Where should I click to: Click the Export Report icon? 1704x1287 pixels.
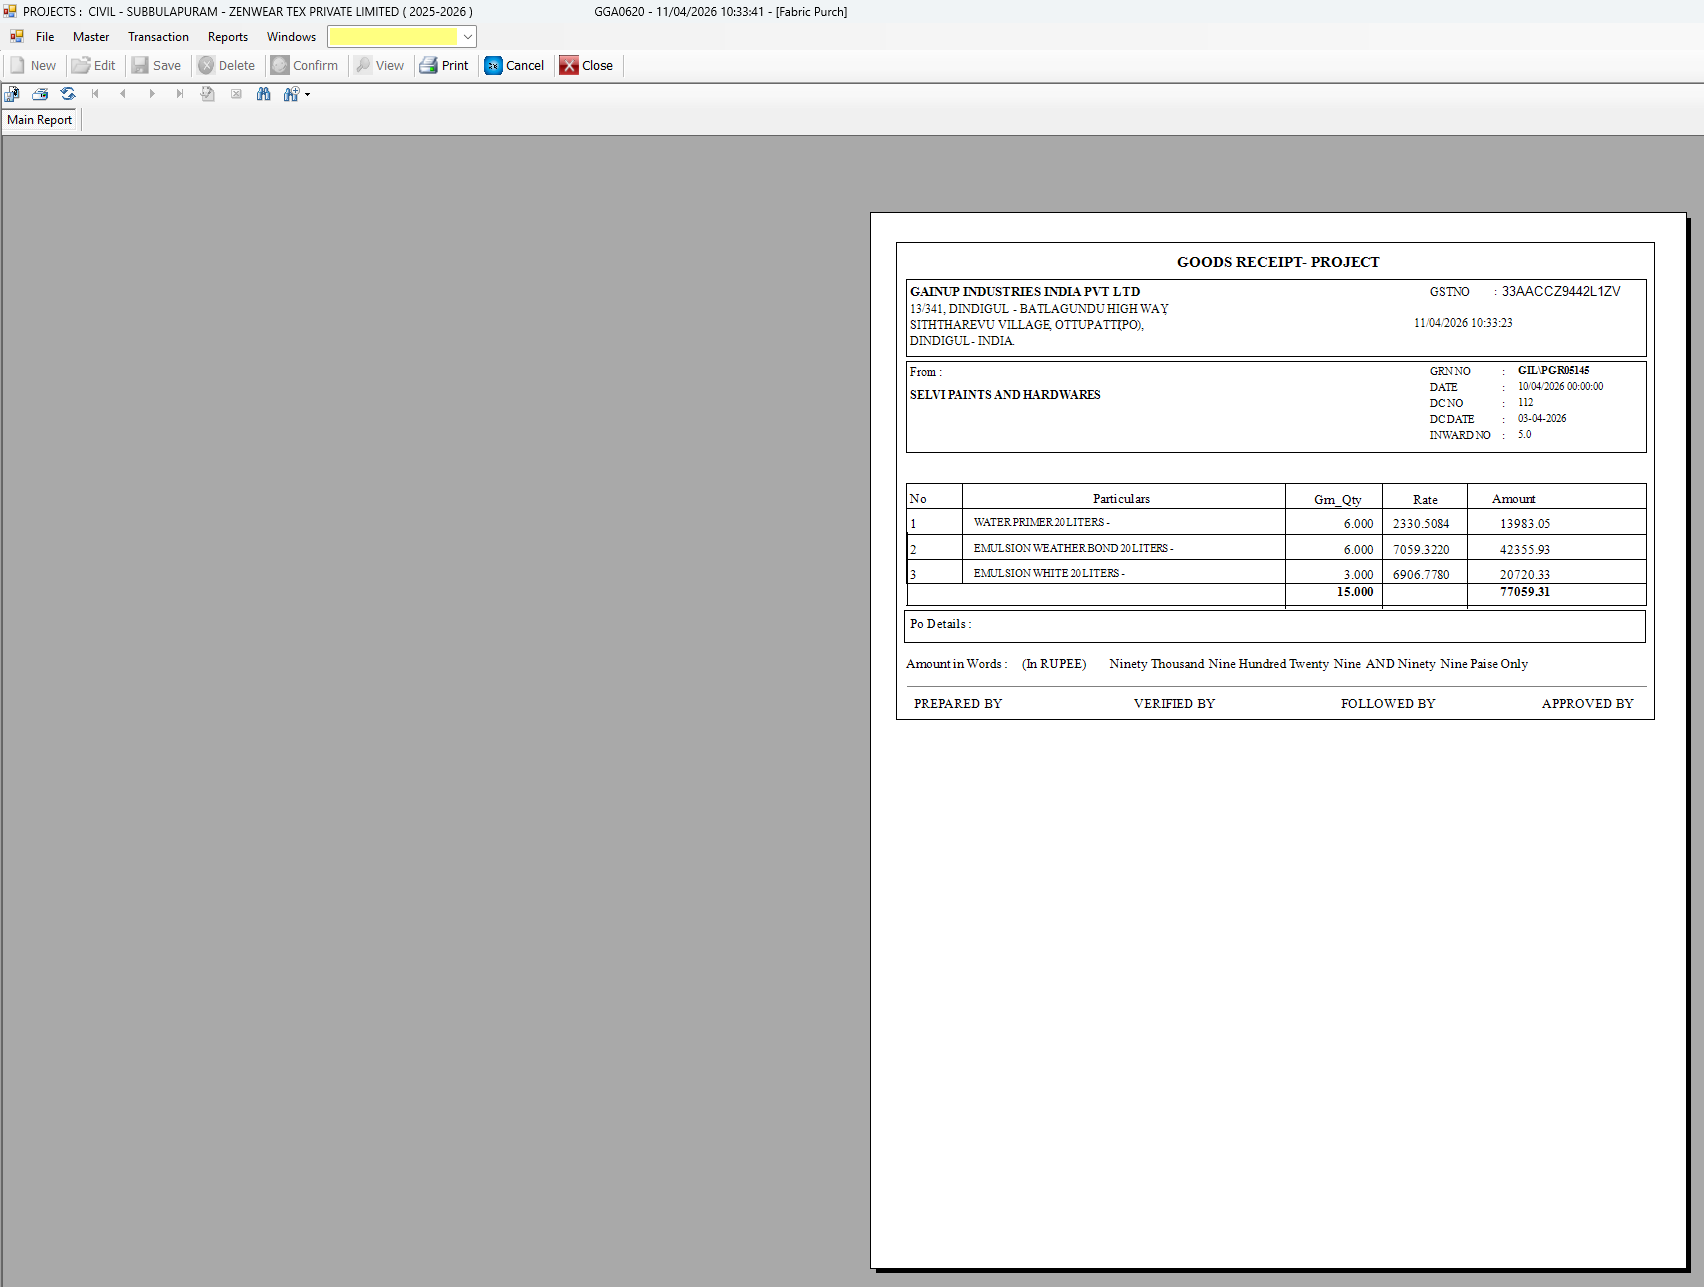point(12,94)
